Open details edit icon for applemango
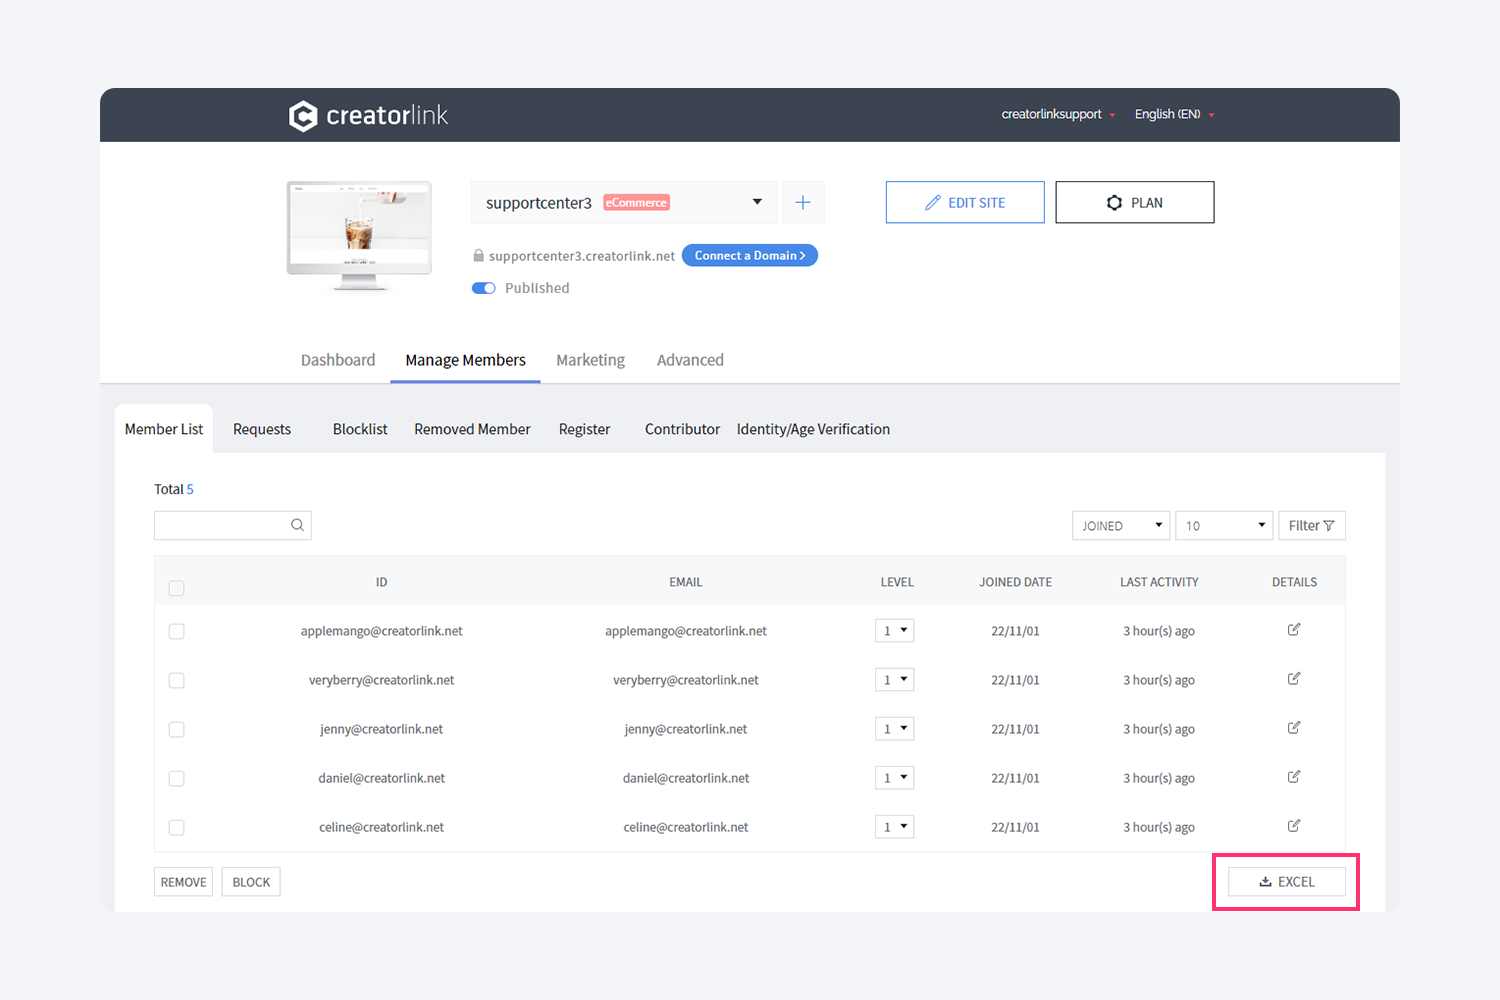Image resolution: width=1500 pixels, height=1000 pixels. [x=1294, y=630]
